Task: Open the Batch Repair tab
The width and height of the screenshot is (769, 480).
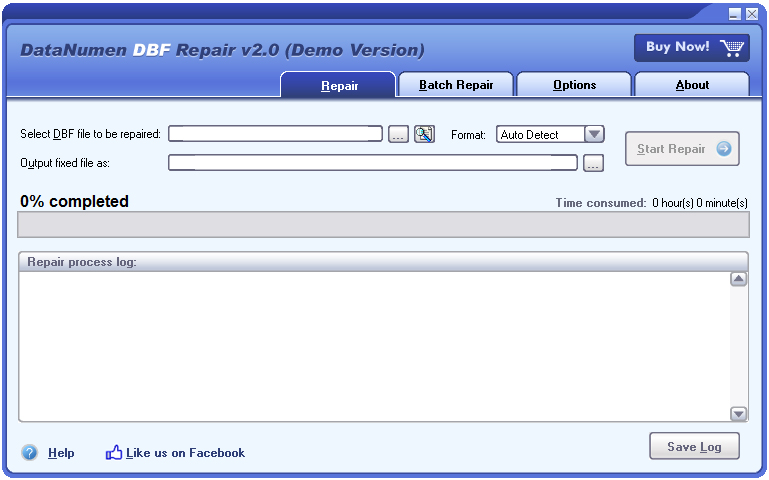Action: coord(456,85)
